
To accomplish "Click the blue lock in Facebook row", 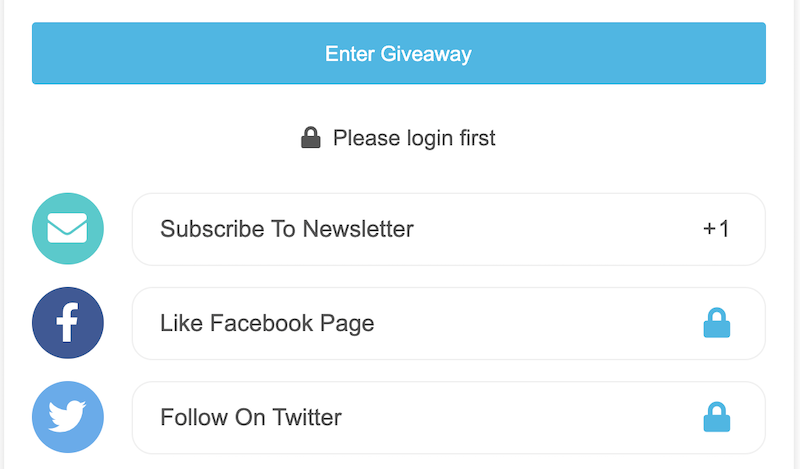I will point(717,323).
